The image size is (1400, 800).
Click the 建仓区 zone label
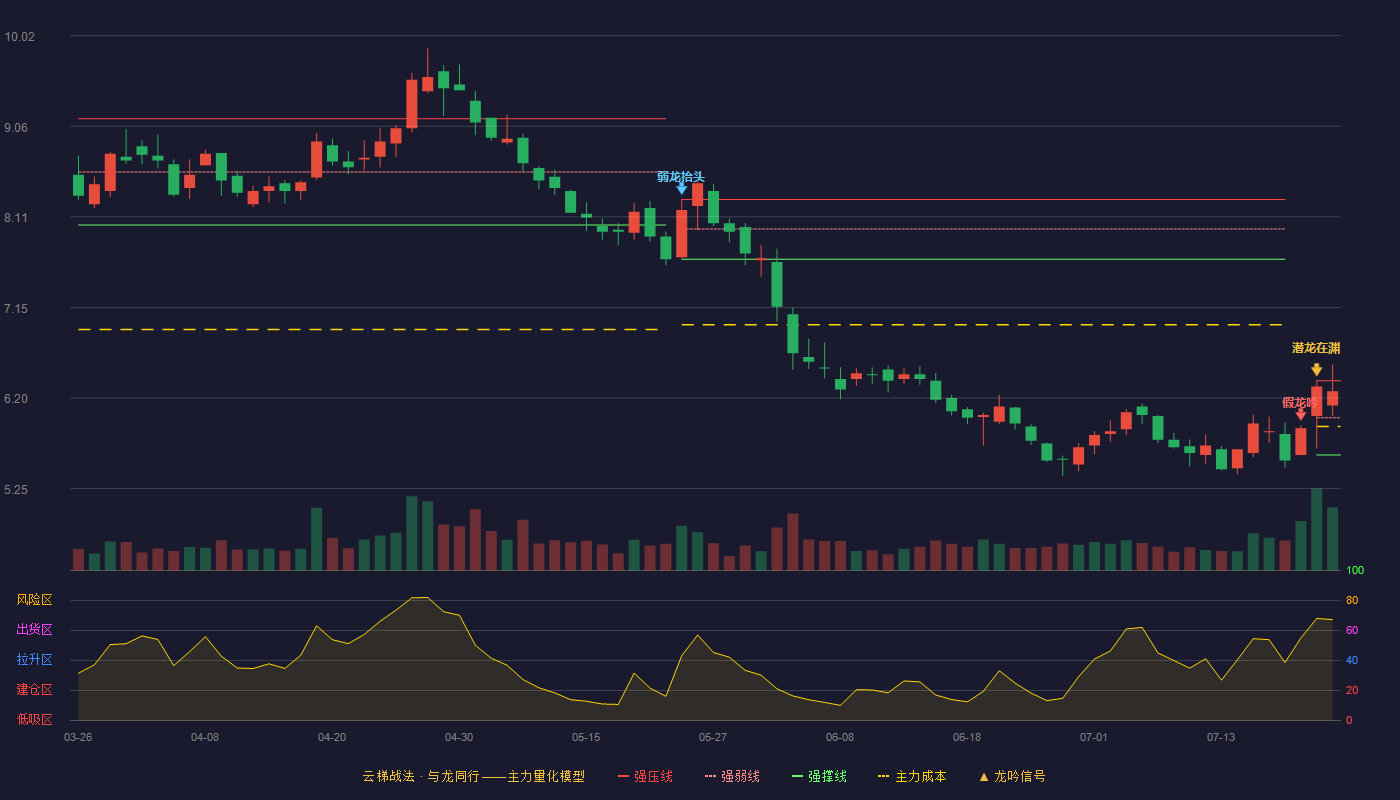click(x=34, y=690)
